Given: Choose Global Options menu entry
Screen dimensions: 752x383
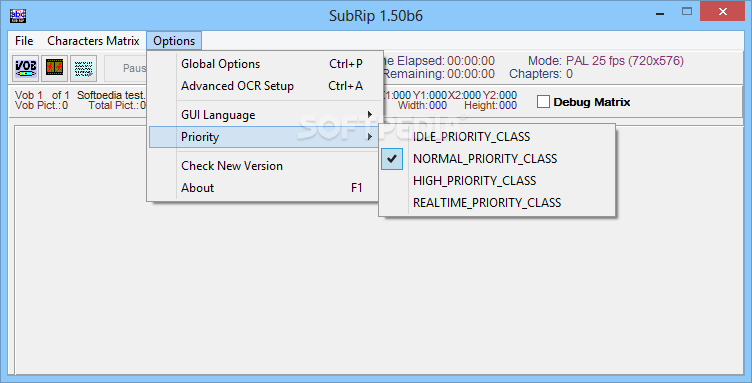Looking at the screenshot, I should click(265, 64).
